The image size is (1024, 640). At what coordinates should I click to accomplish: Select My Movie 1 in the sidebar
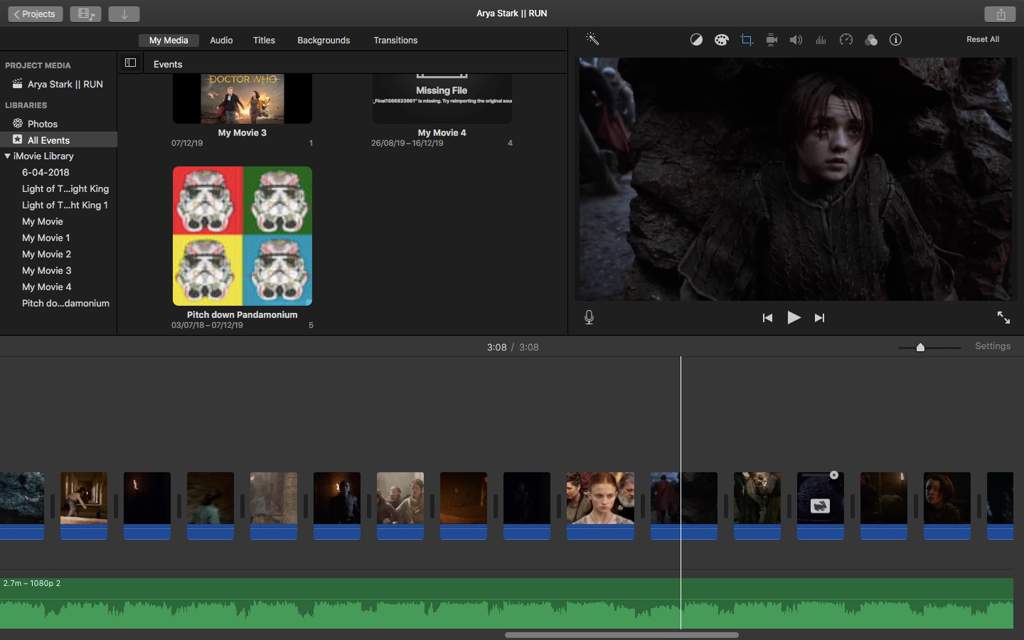click(46, 238)
